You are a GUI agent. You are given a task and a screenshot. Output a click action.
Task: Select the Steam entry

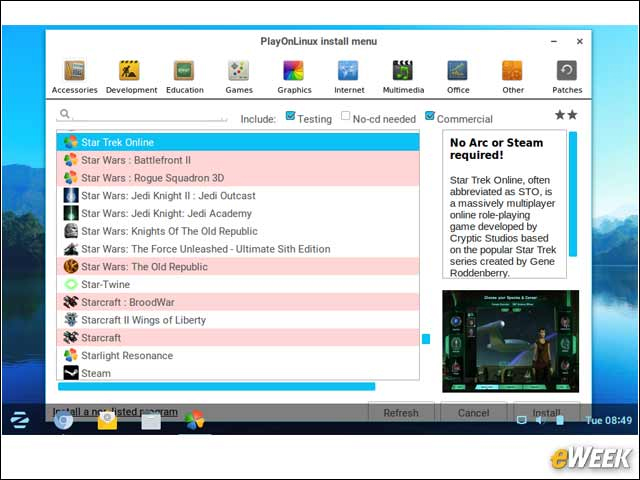click(238, 373)
